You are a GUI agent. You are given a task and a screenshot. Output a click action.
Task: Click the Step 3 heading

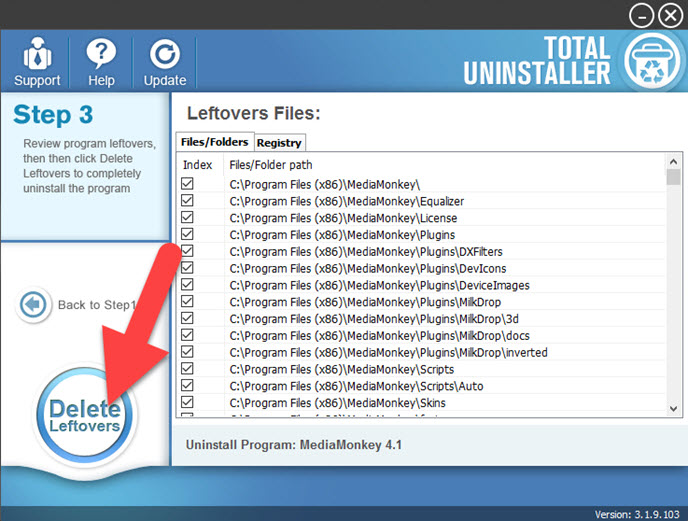pyautogui.click(x=53, y=115)
